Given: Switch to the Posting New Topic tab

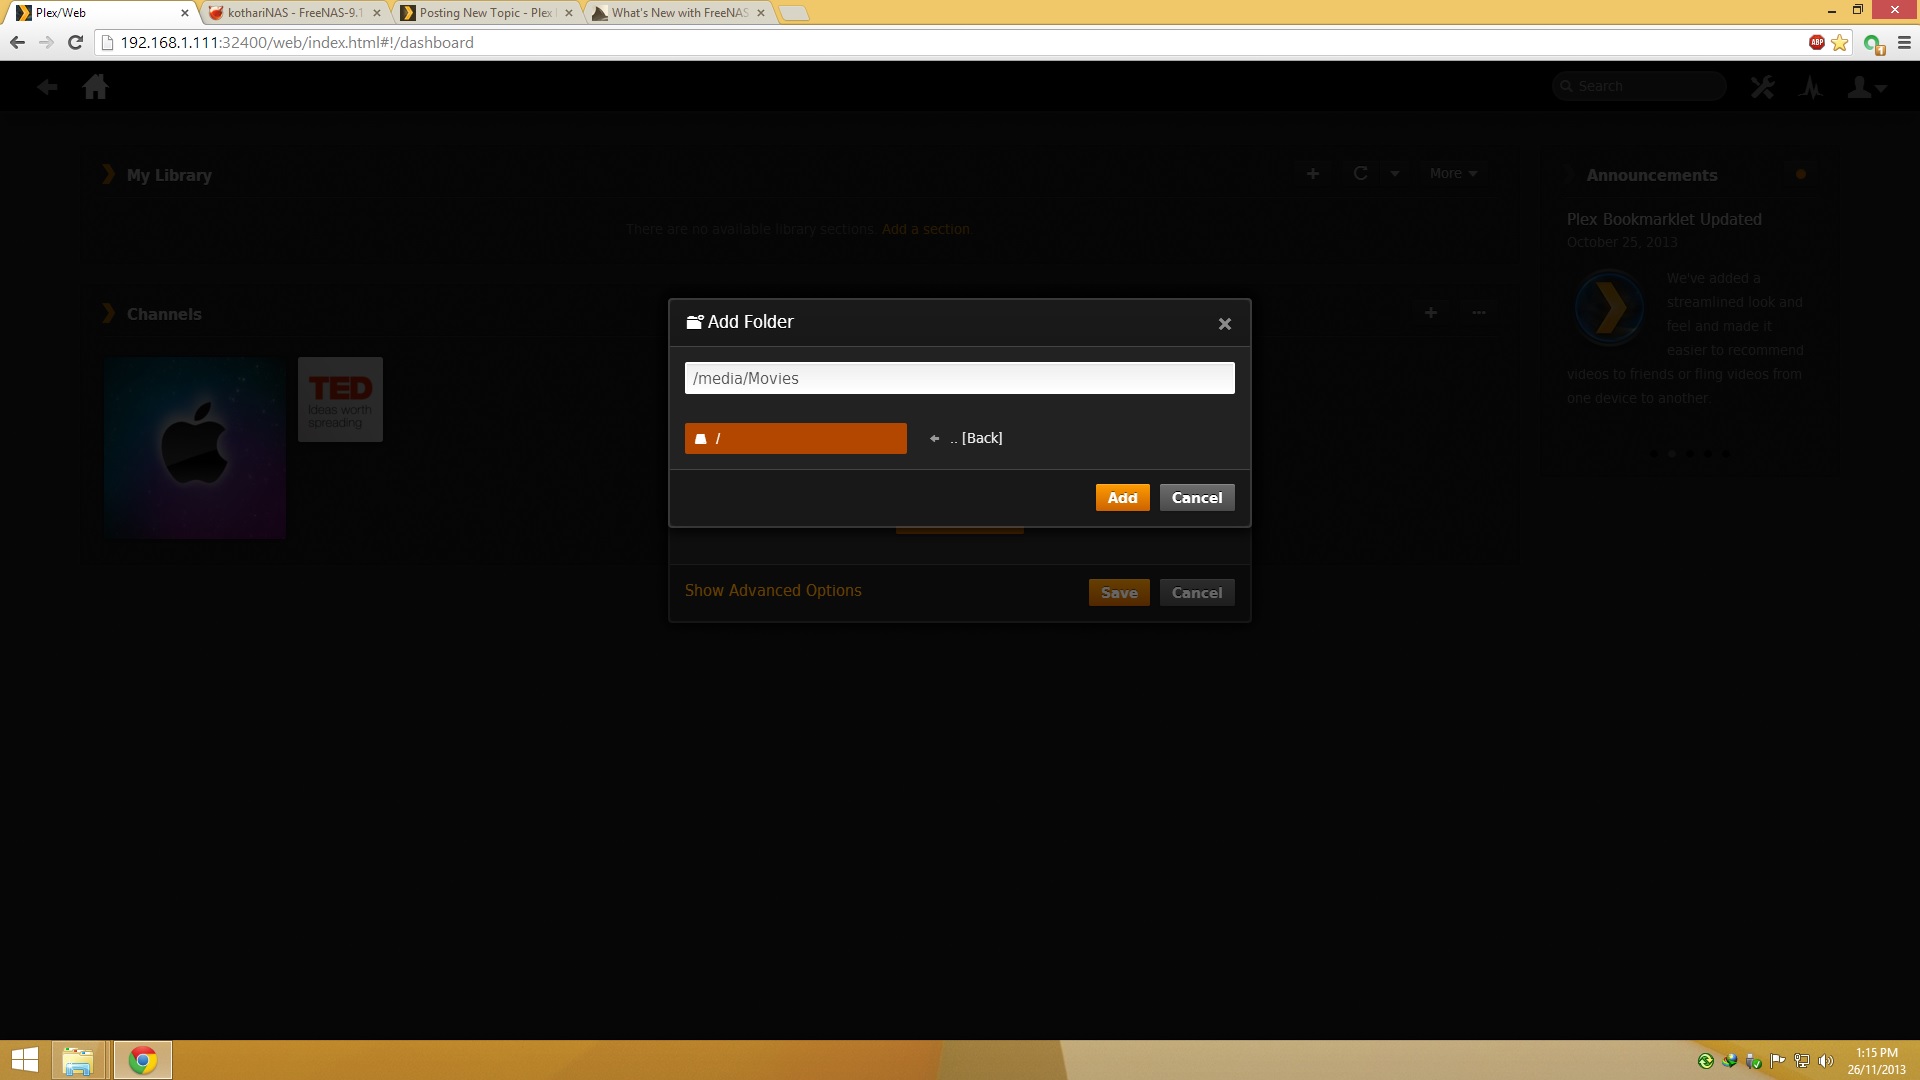Looking at the screenshot, I should pos(485,13).
